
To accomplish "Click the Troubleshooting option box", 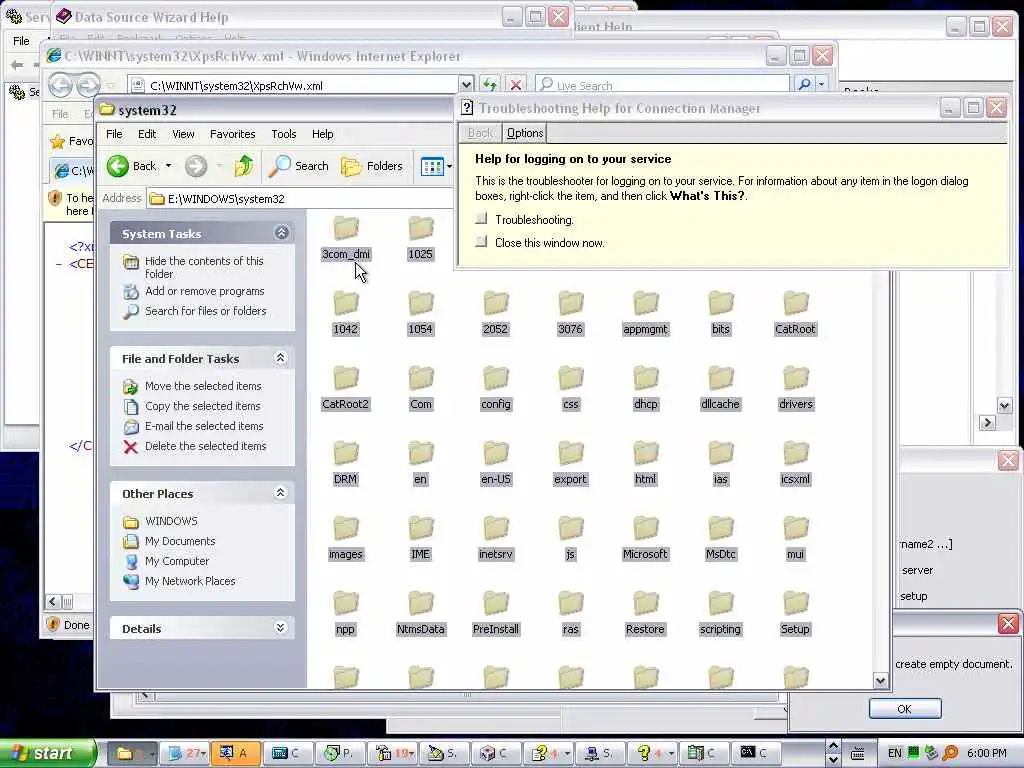I will [481, 219].
